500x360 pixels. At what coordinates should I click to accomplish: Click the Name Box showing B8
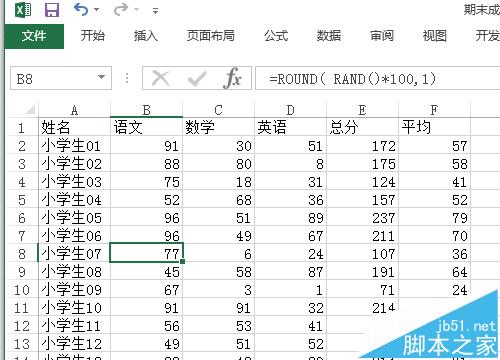(53, 79)
